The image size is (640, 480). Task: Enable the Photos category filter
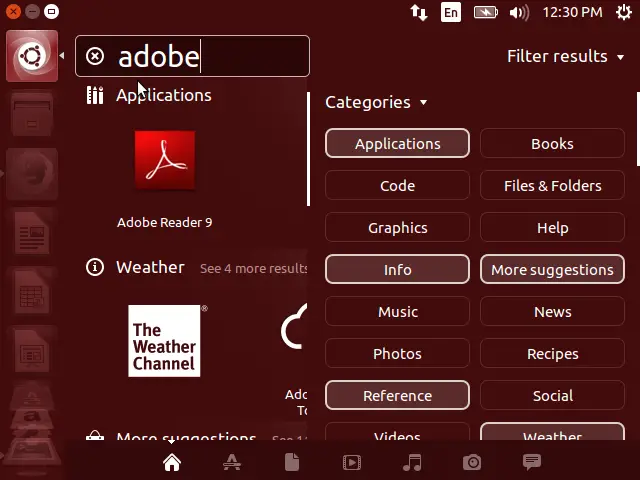[398, 353]
